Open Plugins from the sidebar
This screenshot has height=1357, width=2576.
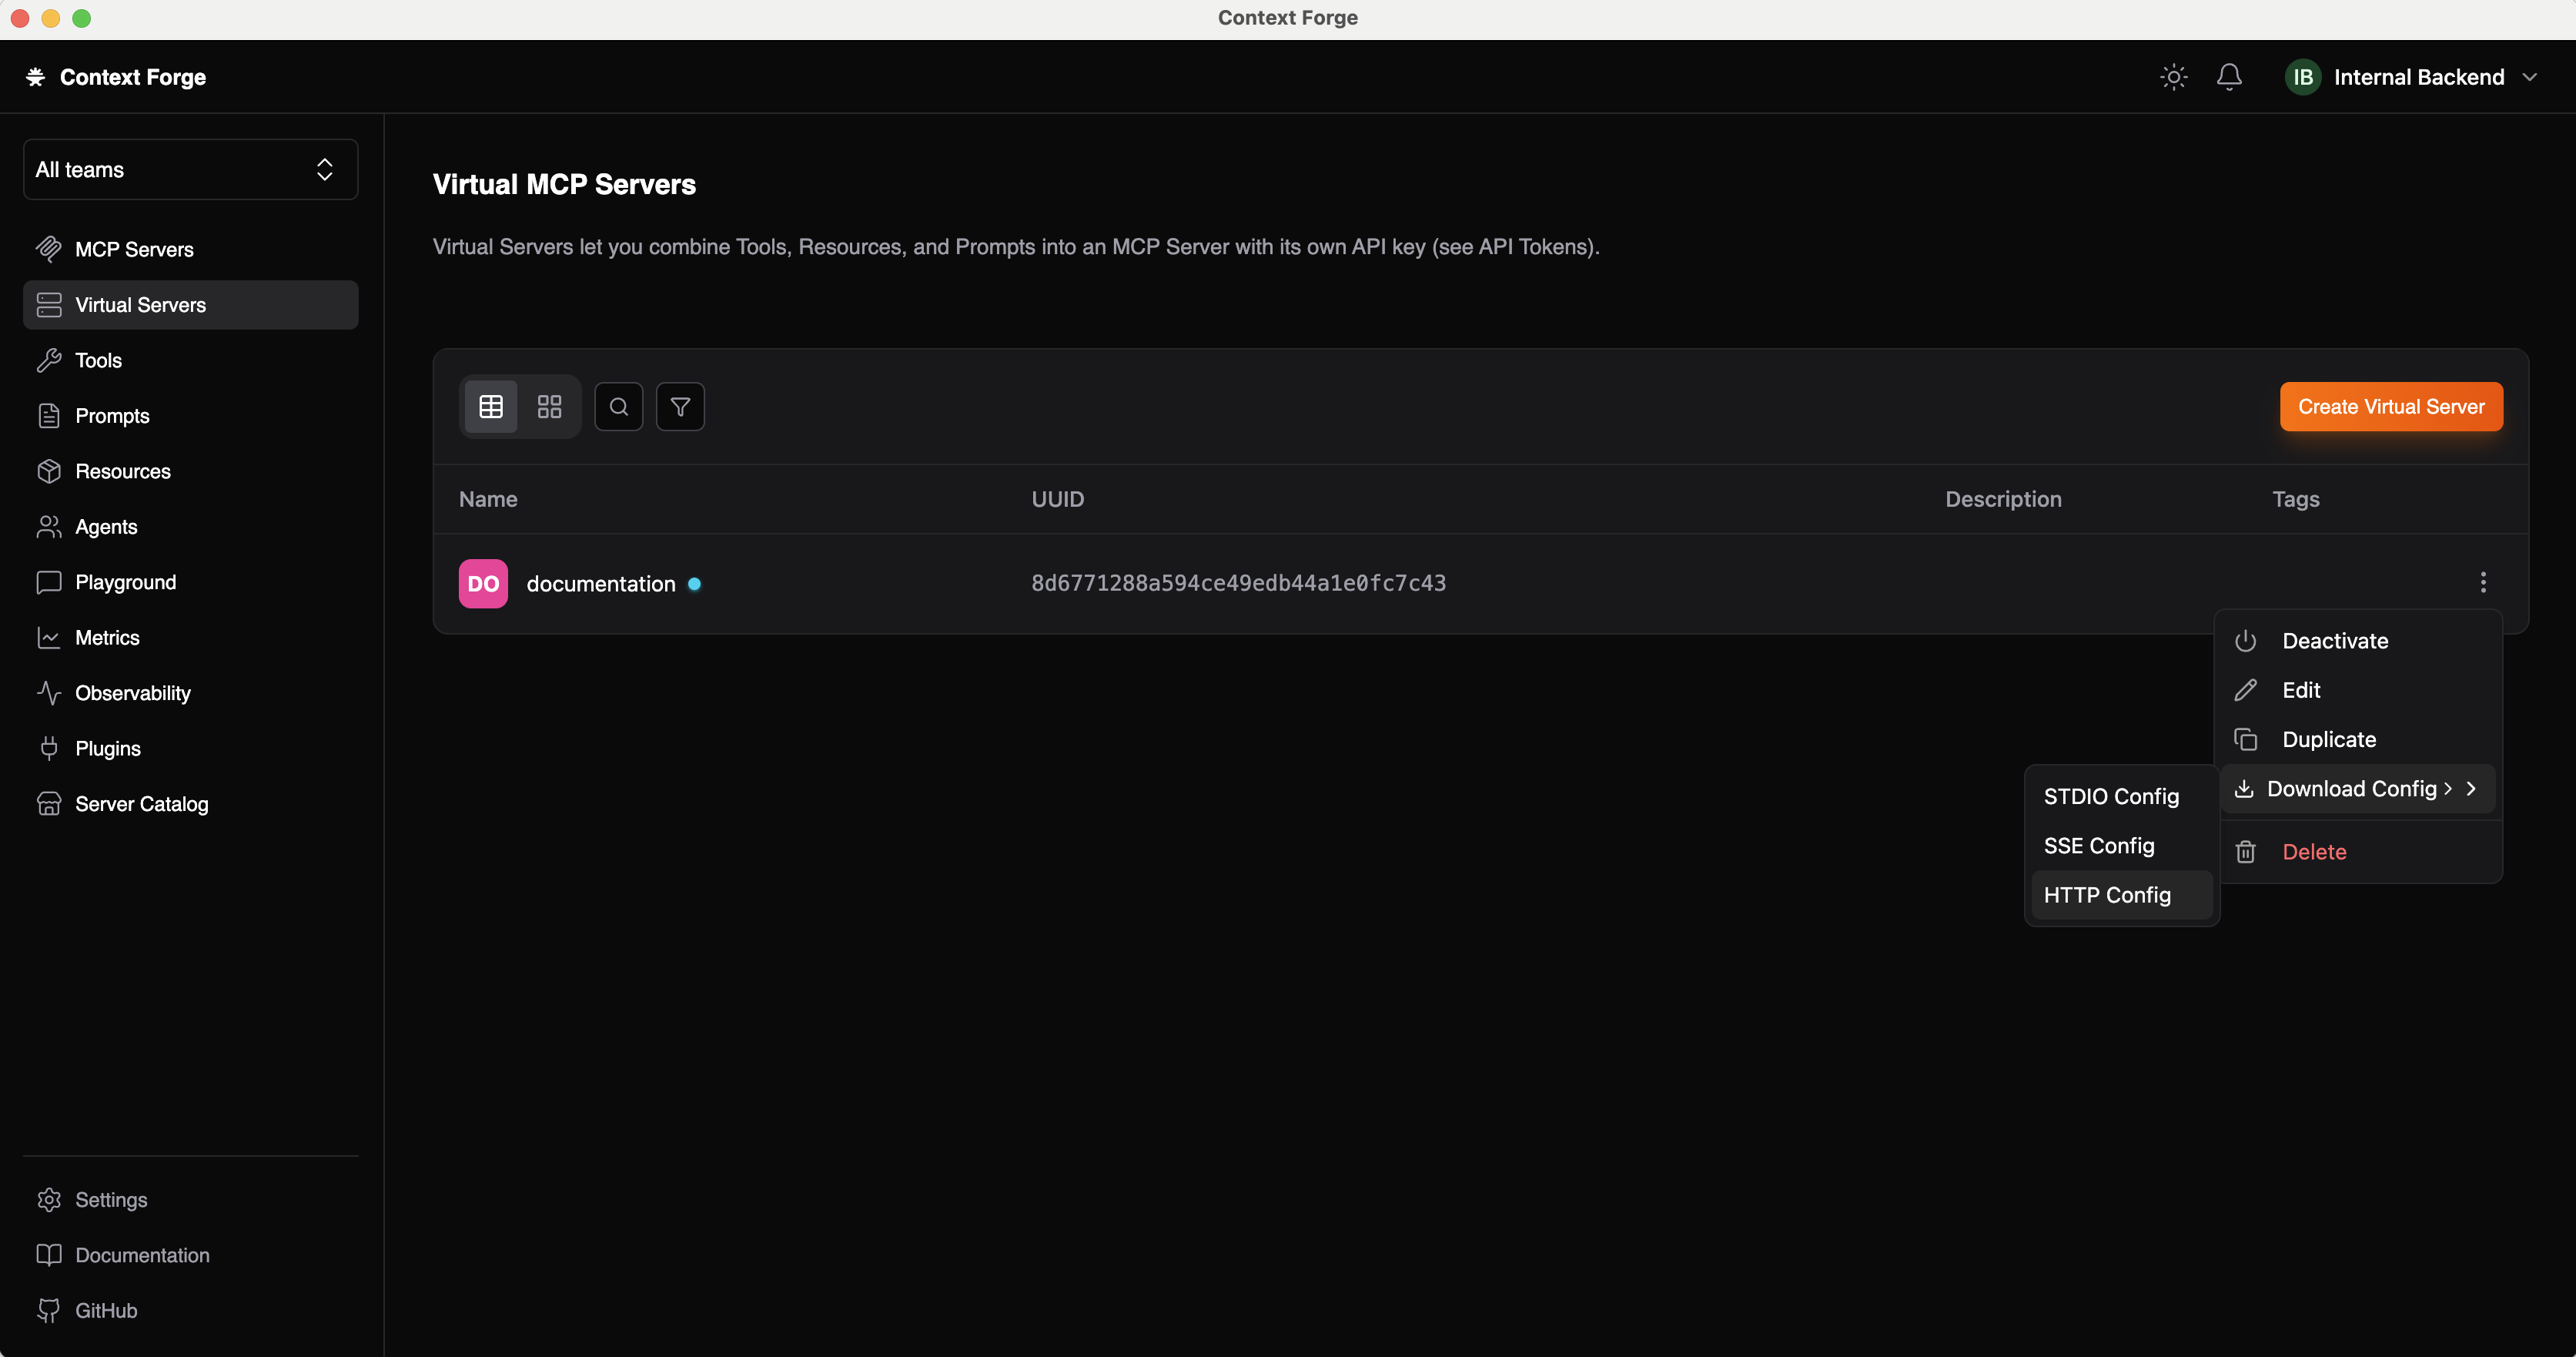tap(108, 748)
